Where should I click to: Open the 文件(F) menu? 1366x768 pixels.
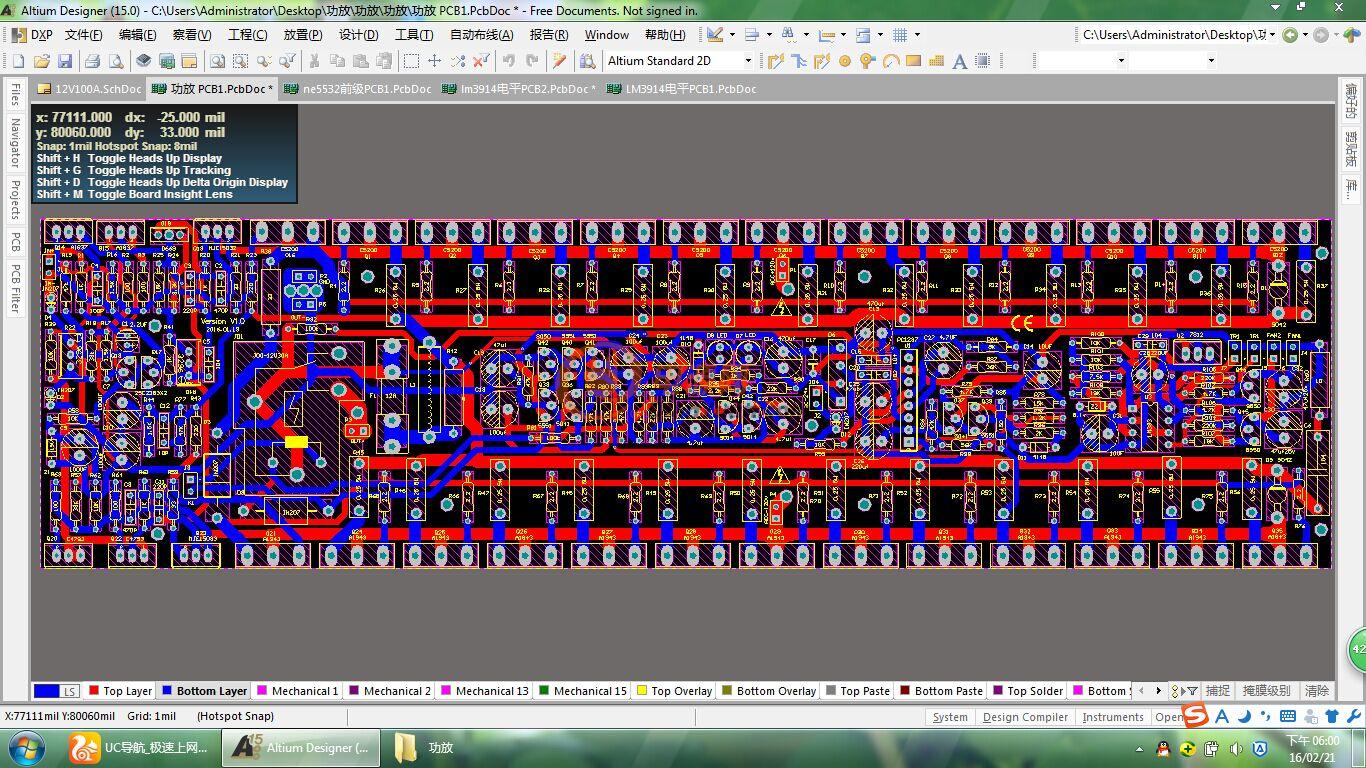tap(83, 35)
